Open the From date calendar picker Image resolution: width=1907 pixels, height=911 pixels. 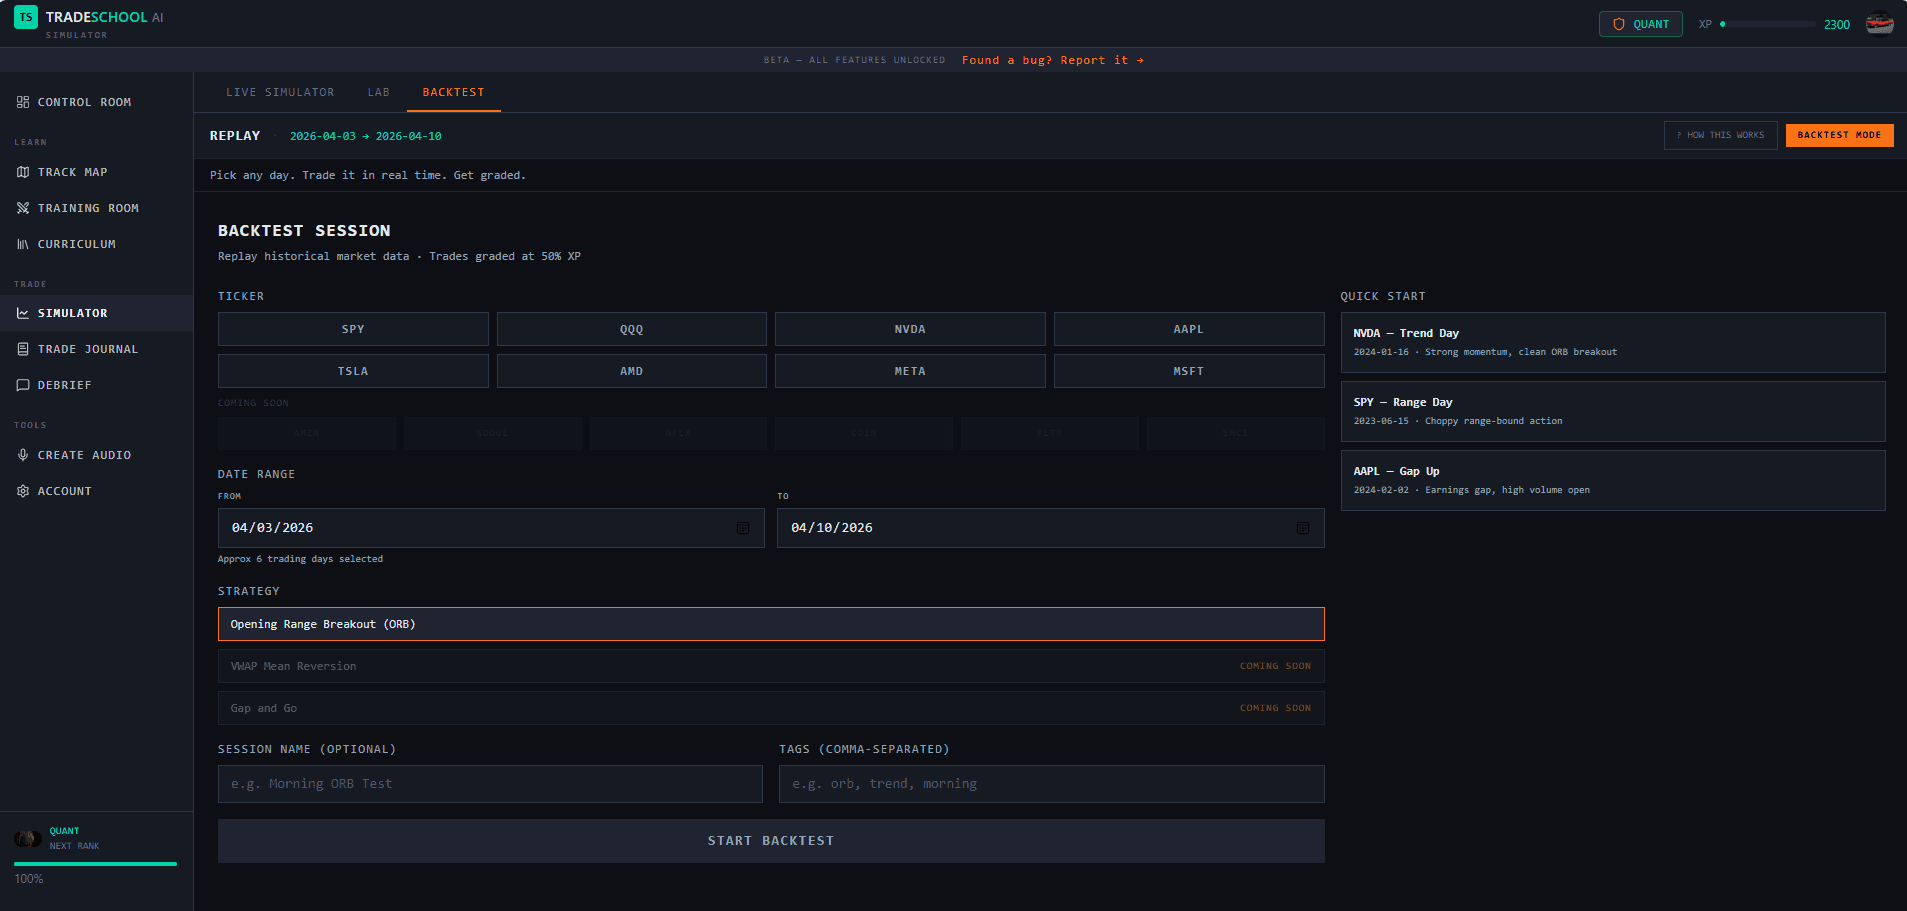pos(742,528)
